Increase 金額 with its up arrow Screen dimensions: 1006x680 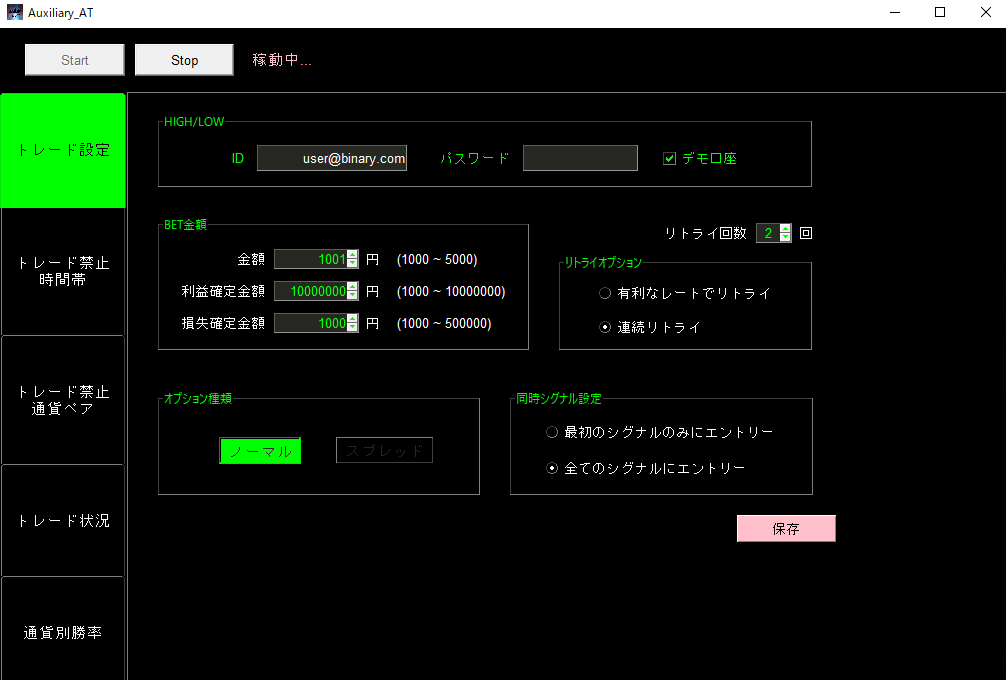(352, 255)
